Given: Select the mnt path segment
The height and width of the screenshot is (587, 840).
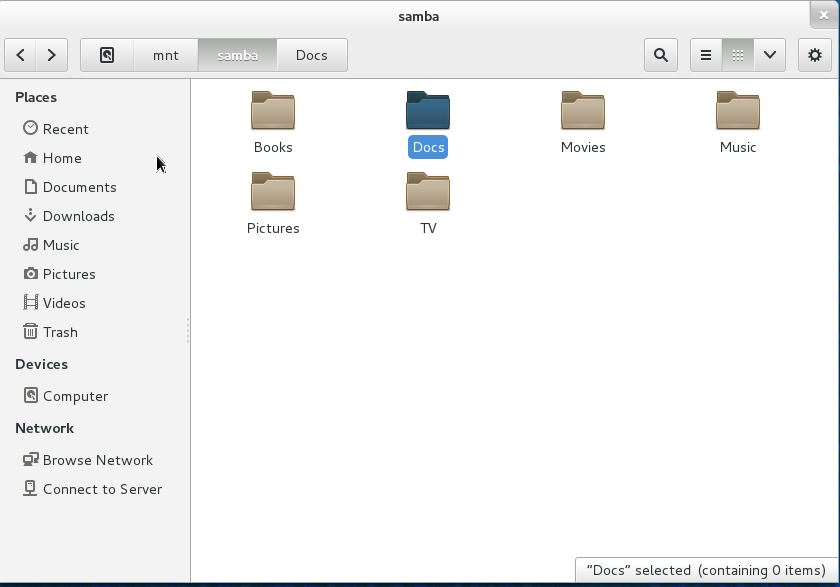Looking at the screenshot, I should [166, 55].
